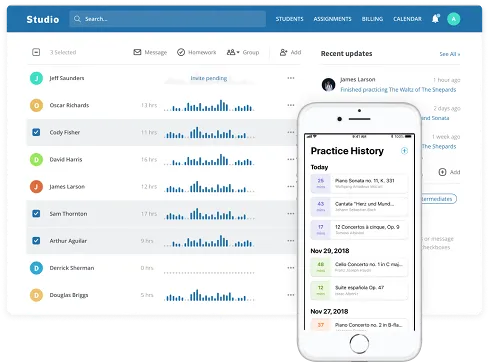Image resolution: width=489 pixels, height=362 pixels.
Task: Go to the Calendar menu item
Action: click(x=407, y=19)
